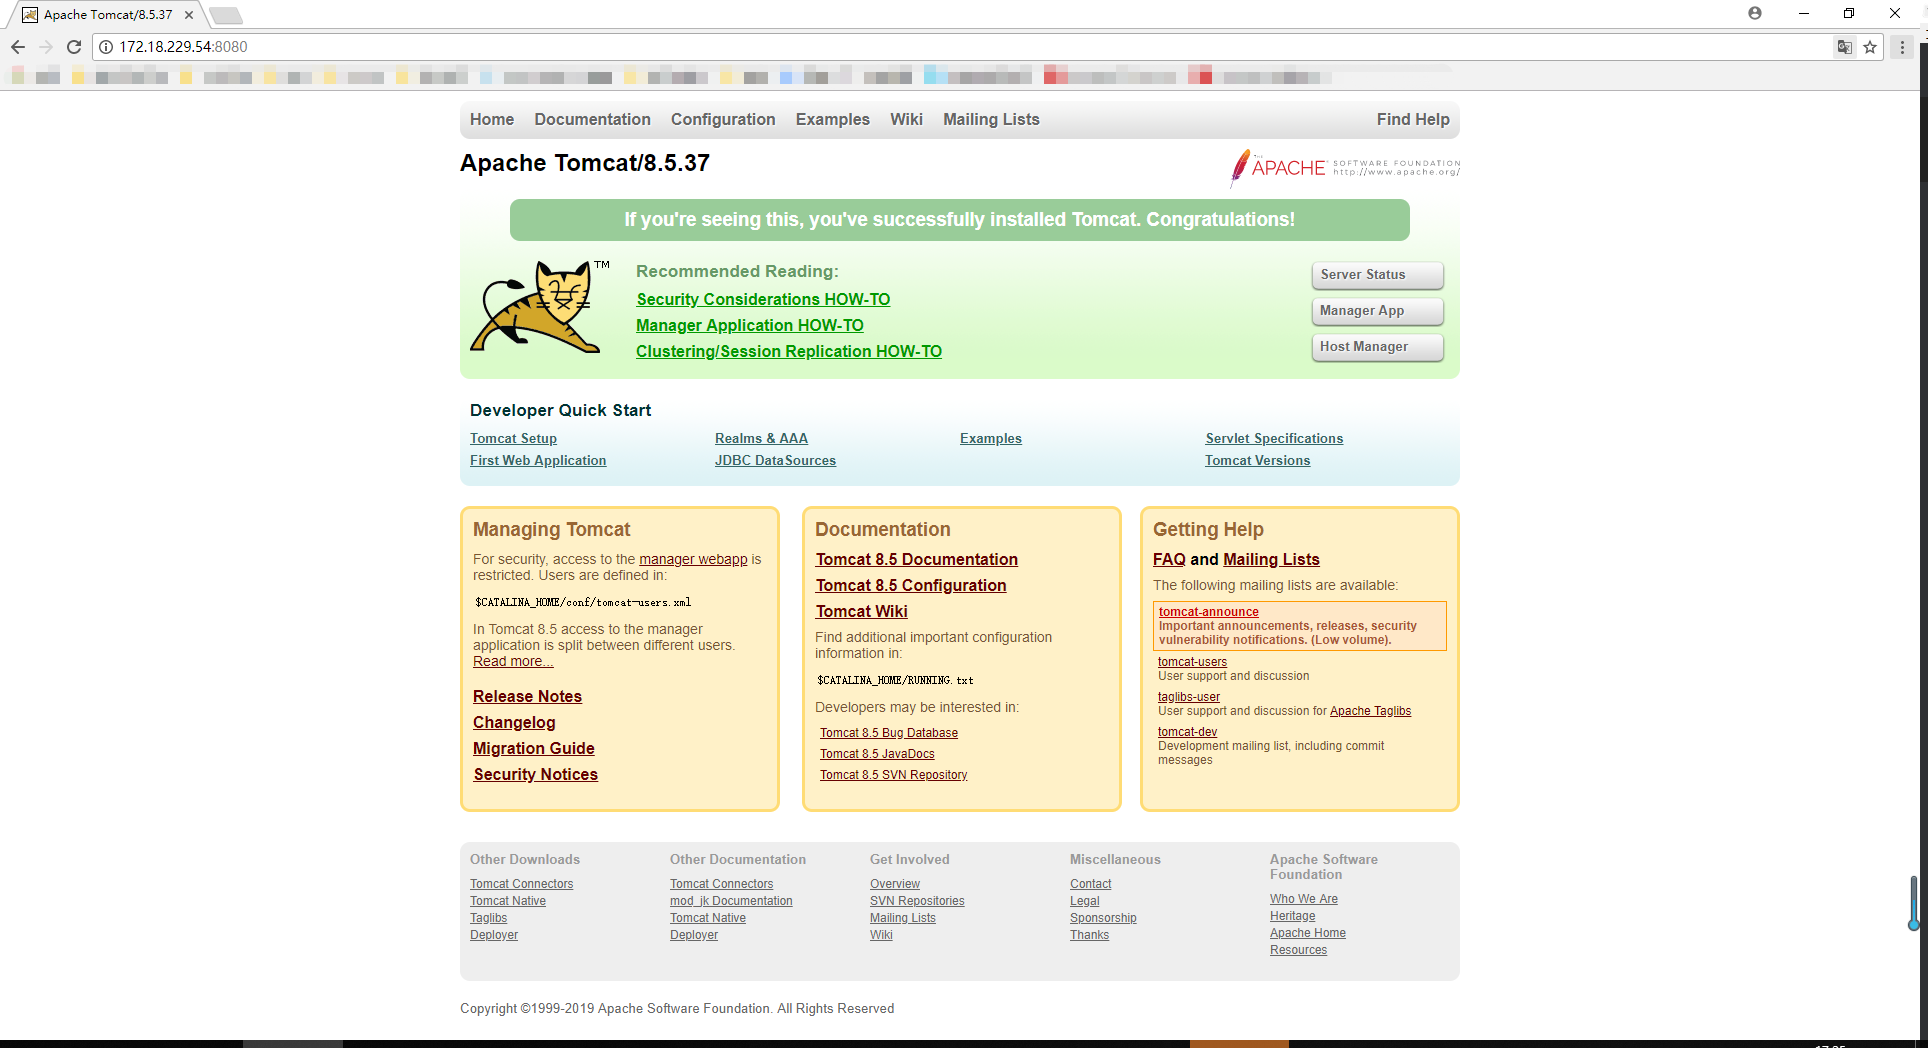
Task: Open tomcat-dev mailing list link
Action: coord(1187,732)
